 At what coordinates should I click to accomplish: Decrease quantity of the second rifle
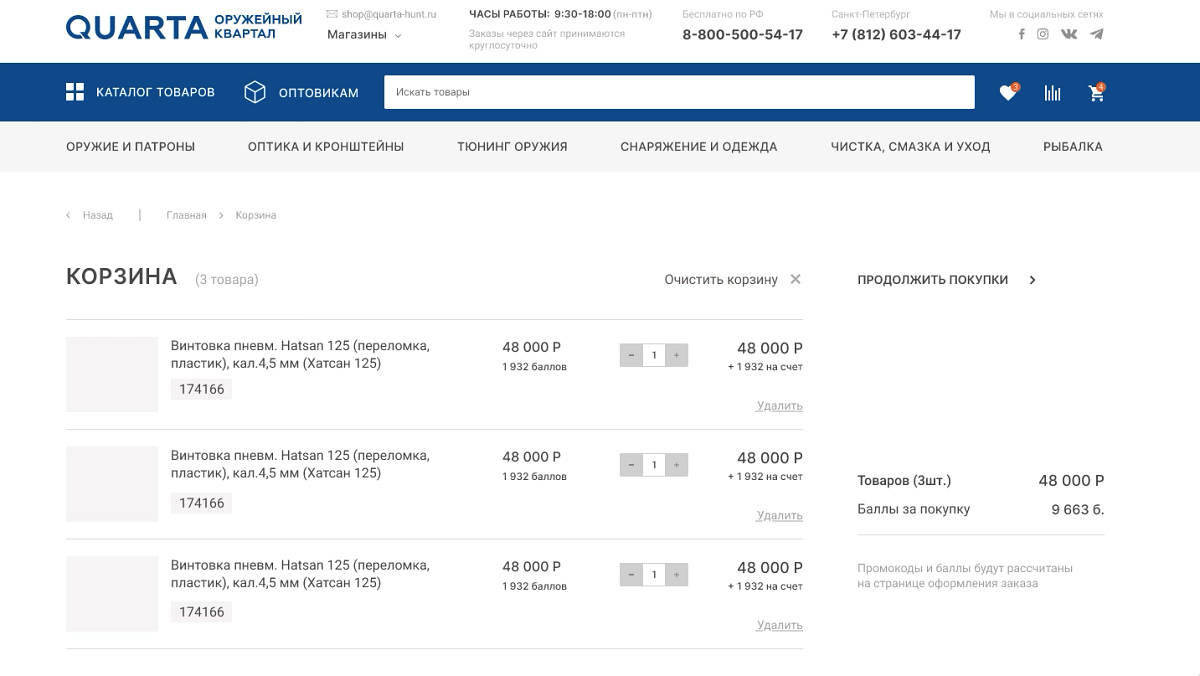pos(631,465)
